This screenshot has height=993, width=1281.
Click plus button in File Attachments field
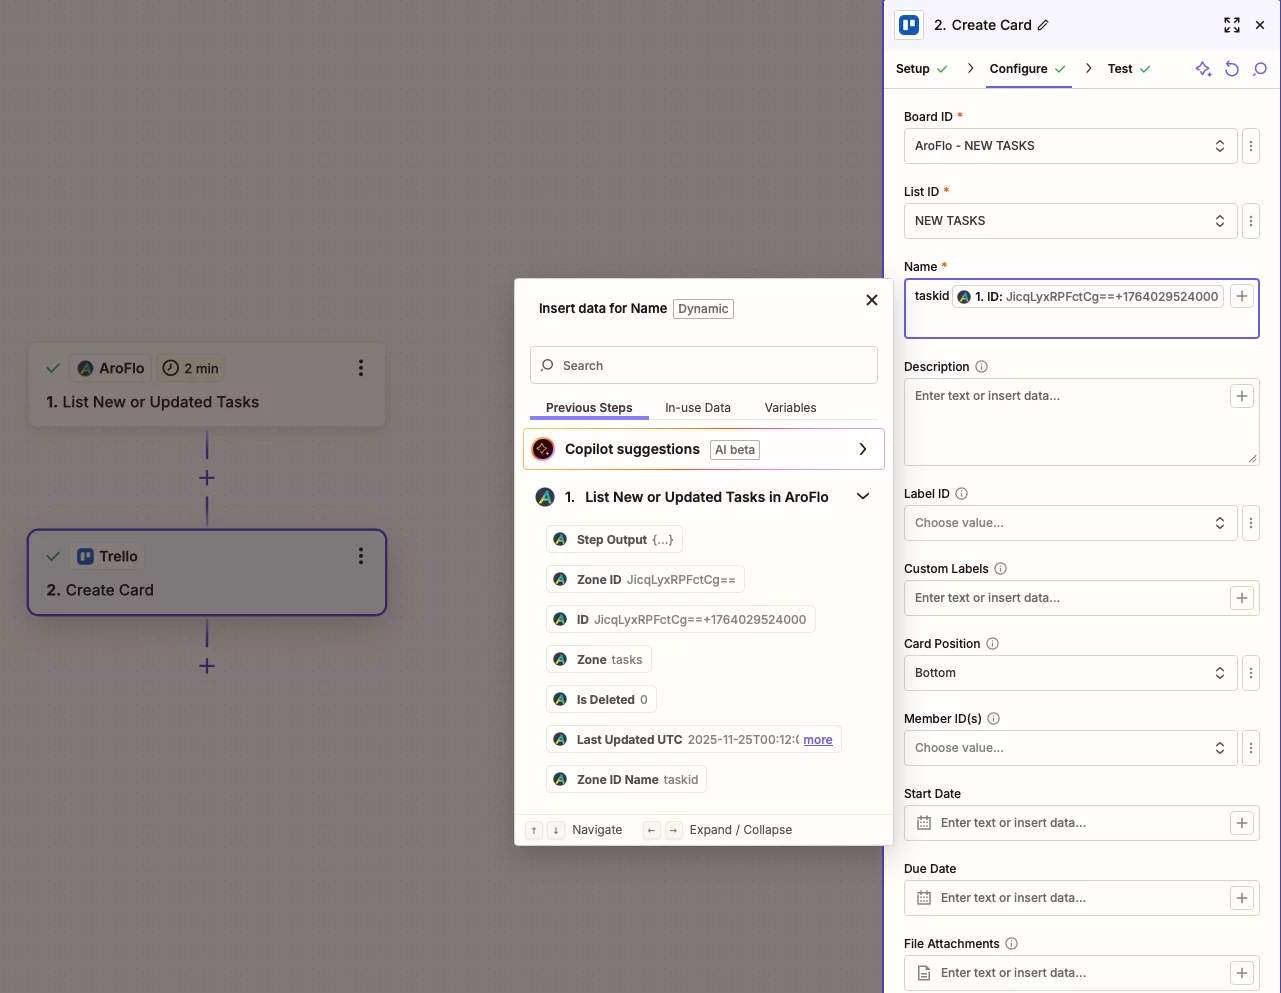pyautogui.click(x=1242, y=973)
